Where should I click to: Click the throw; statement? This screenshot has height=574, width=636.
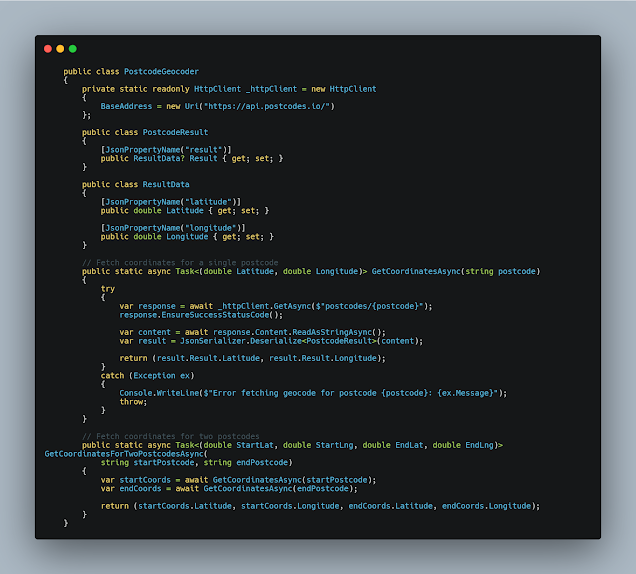click(133, 402)
